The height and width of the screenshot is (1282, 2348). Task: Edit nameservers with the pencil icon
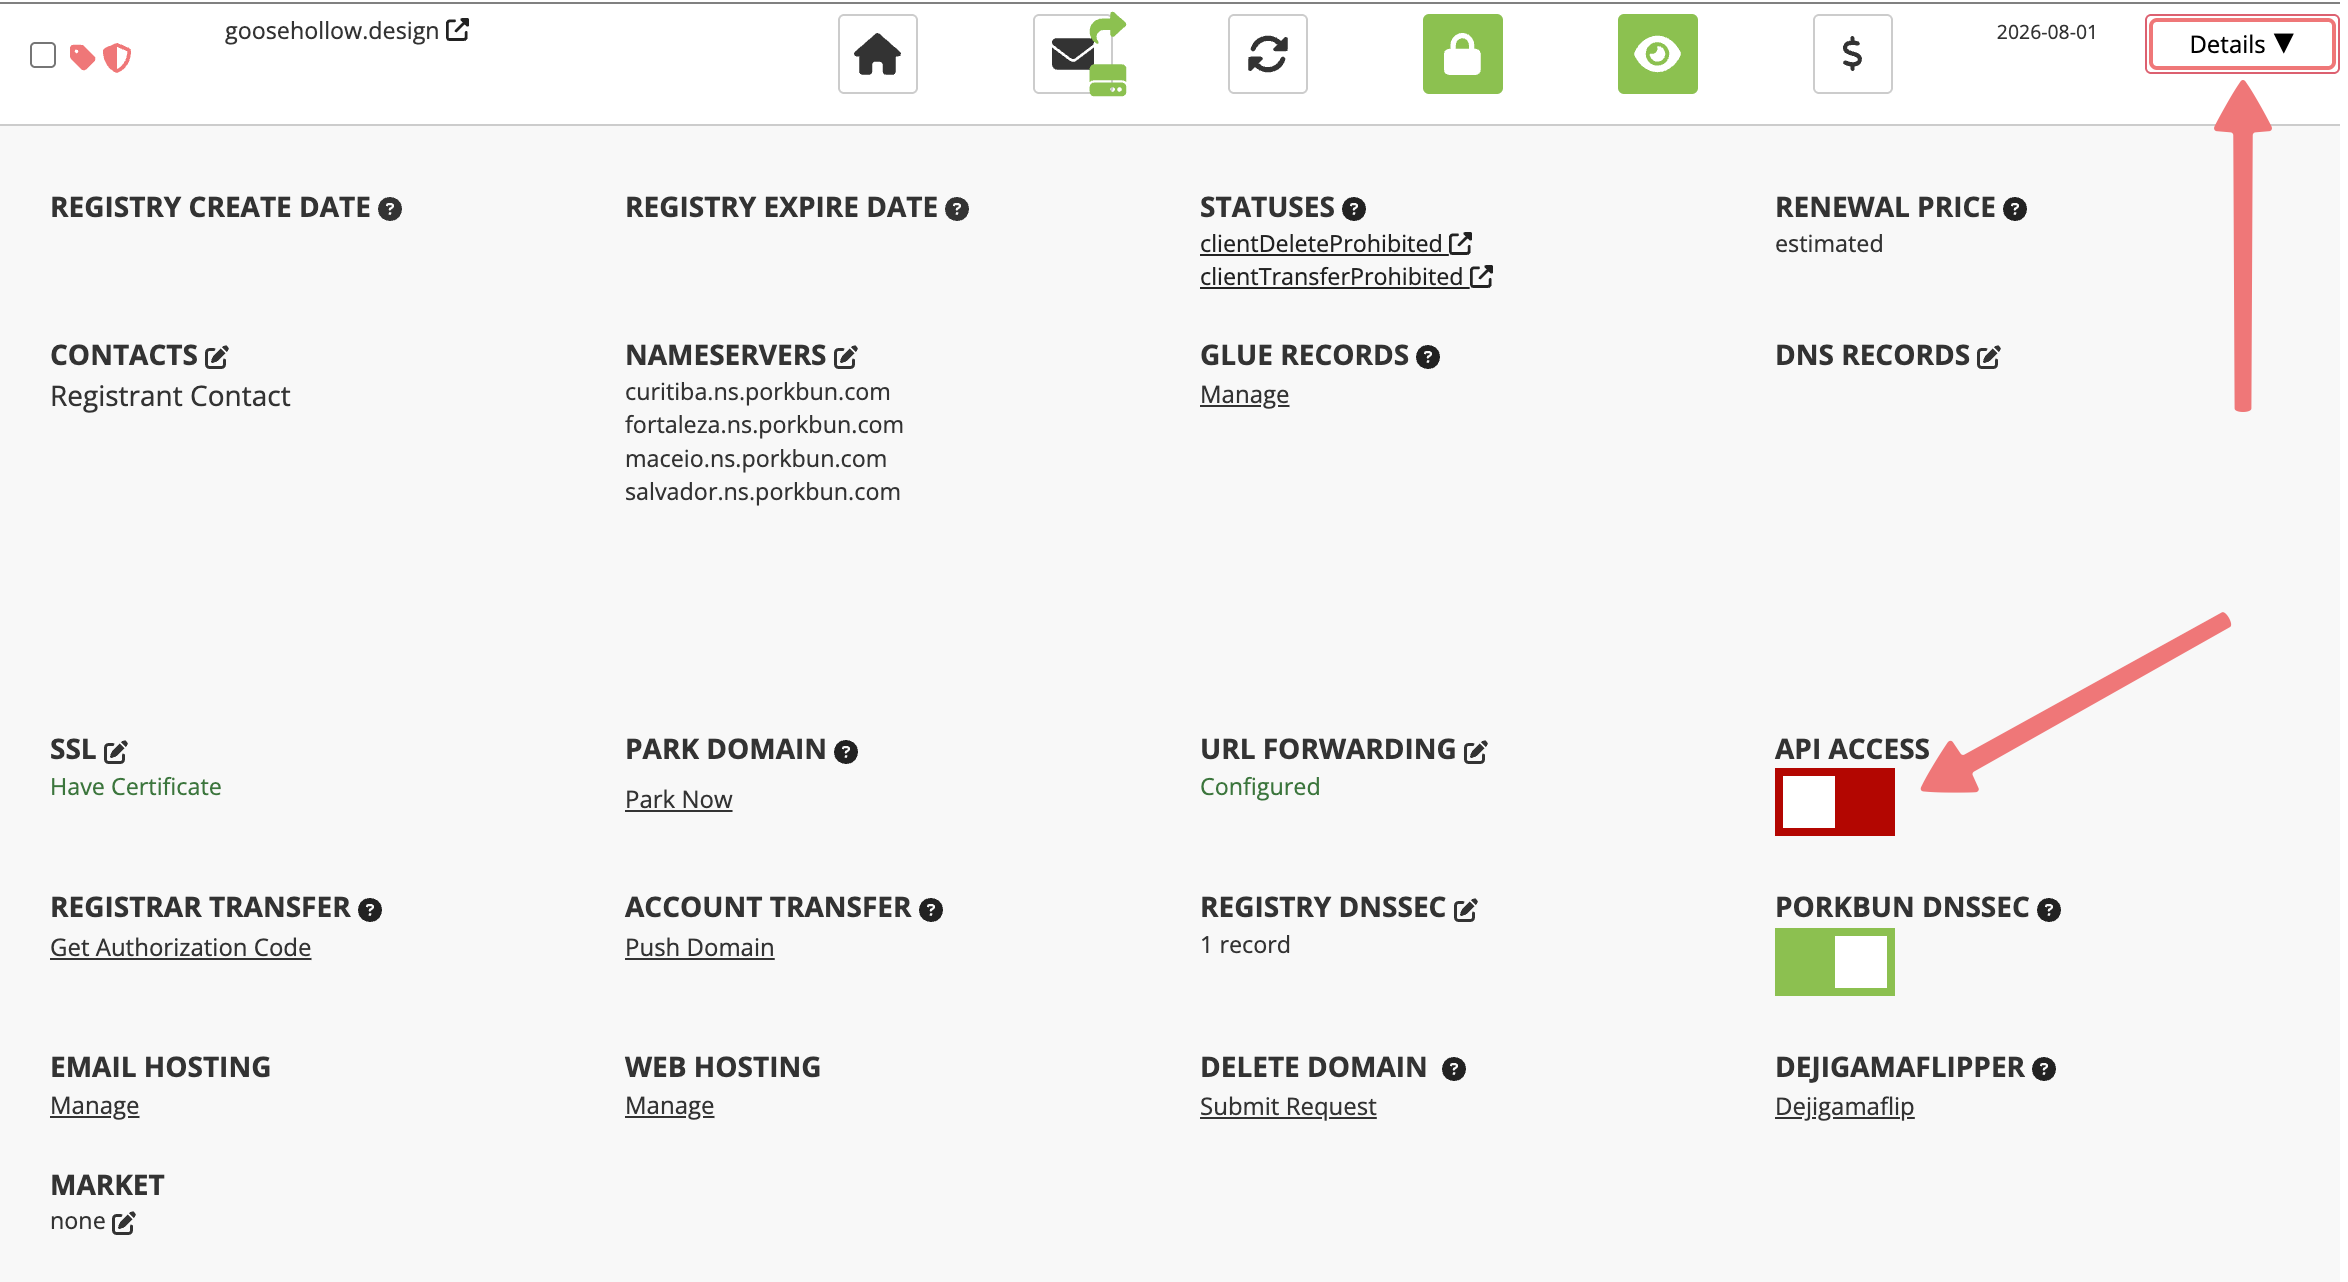[x=847, y=356]
